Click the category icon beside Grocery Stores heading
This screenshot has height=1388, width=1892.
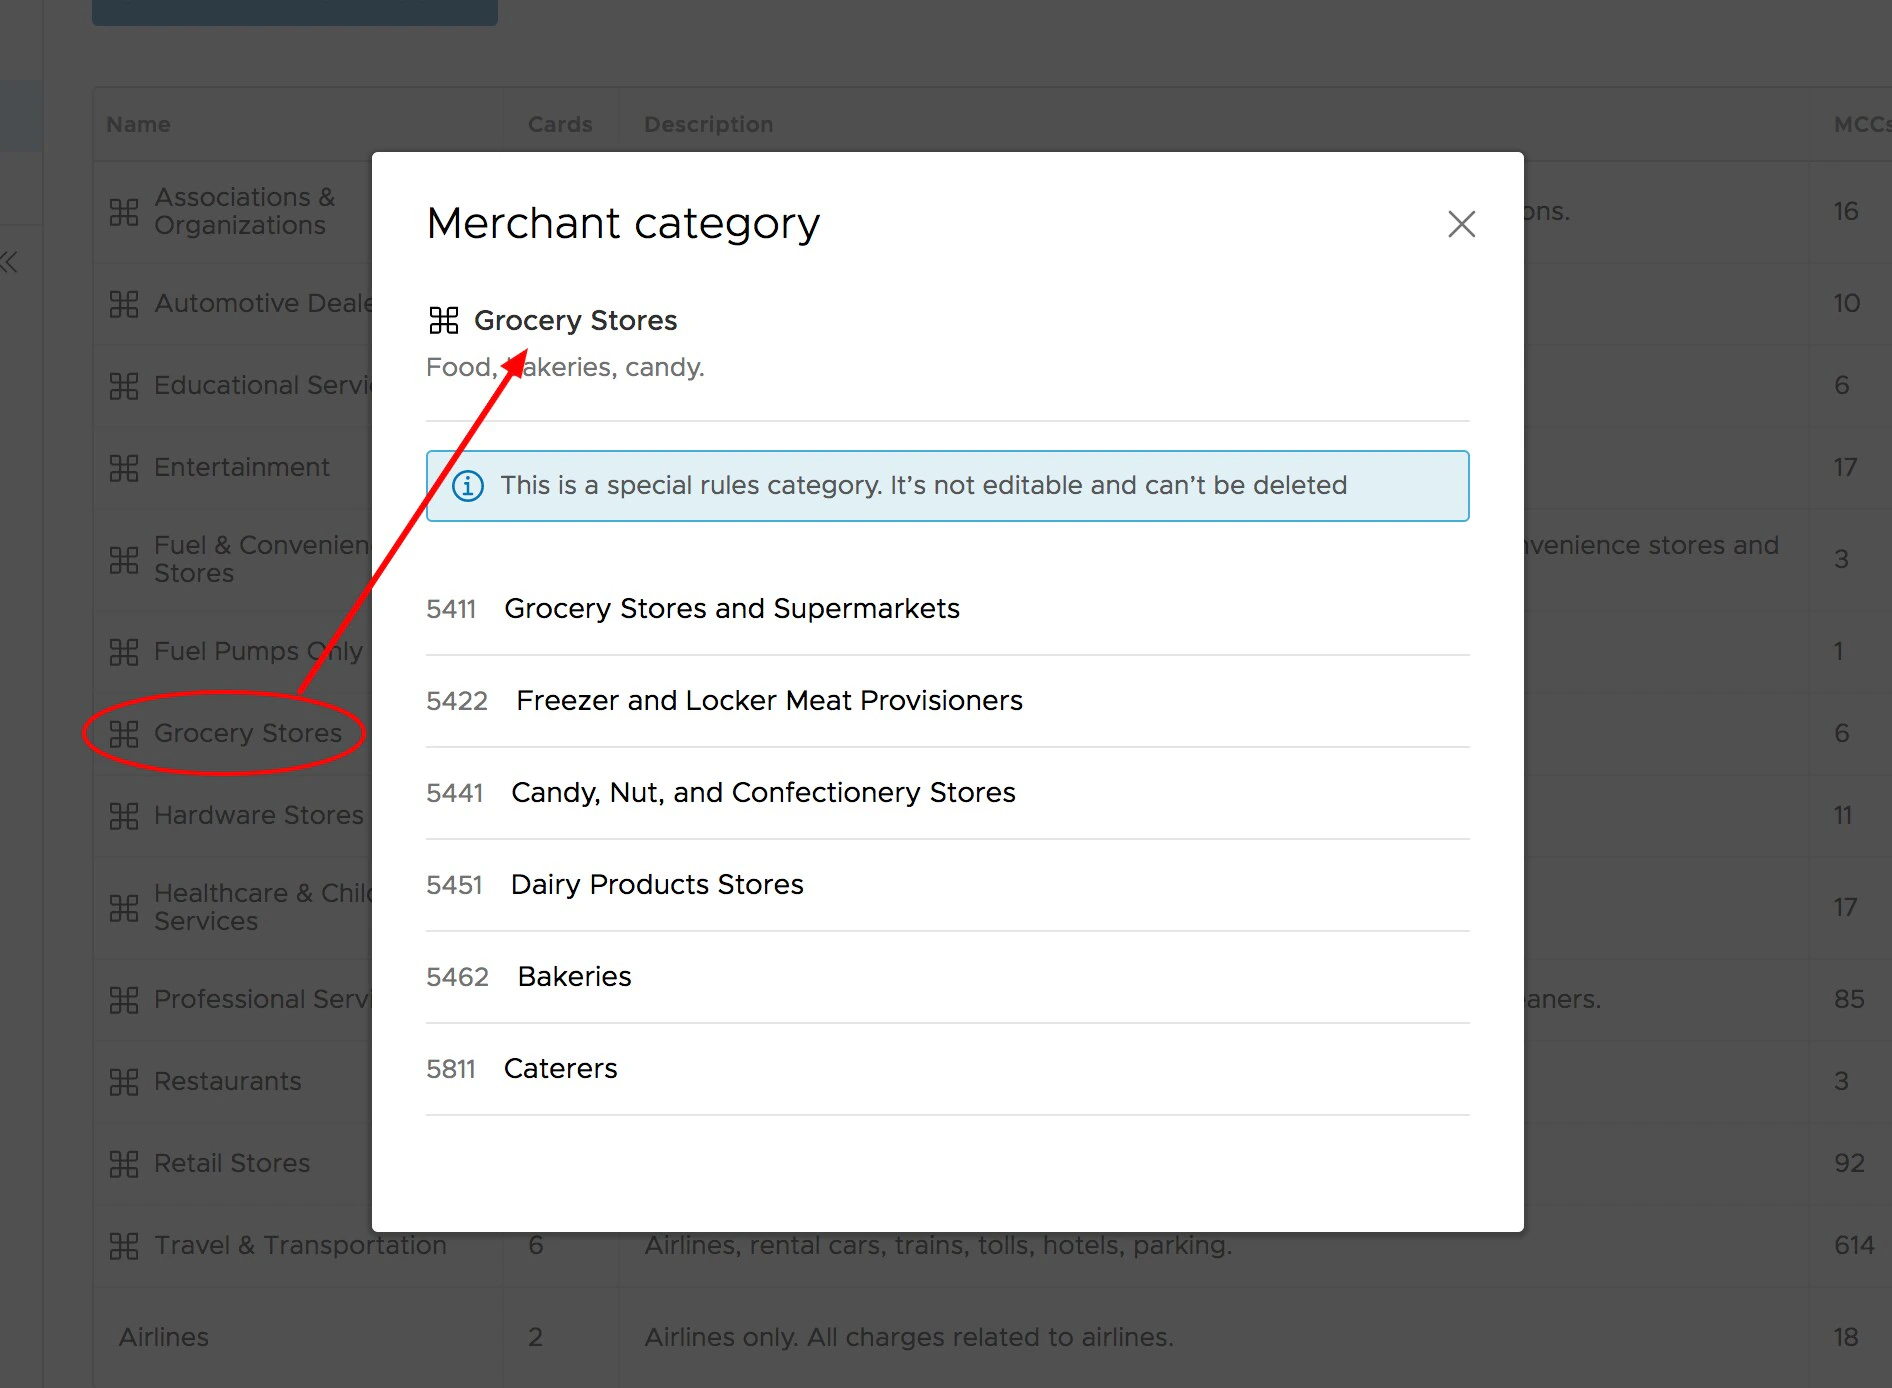(443, 320)
